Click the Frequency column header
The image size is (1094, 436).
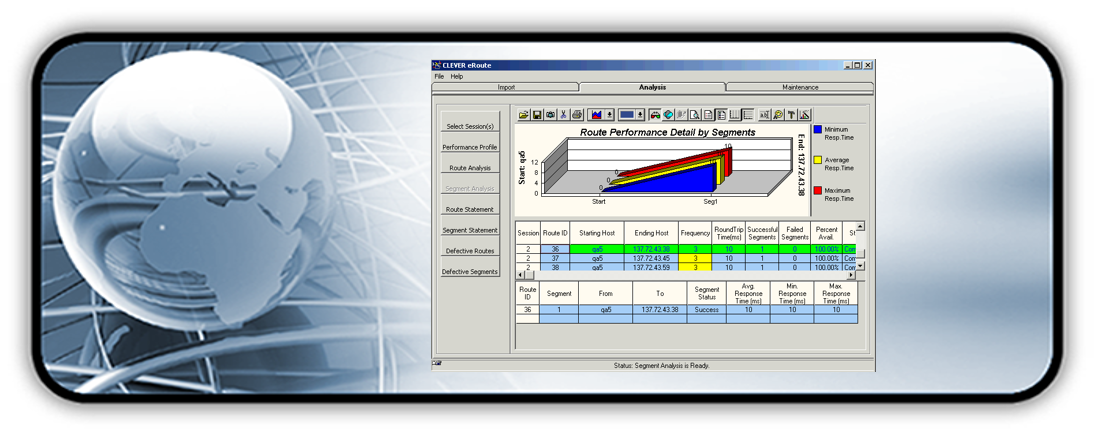pyautogui.click(x=695, y=233)
